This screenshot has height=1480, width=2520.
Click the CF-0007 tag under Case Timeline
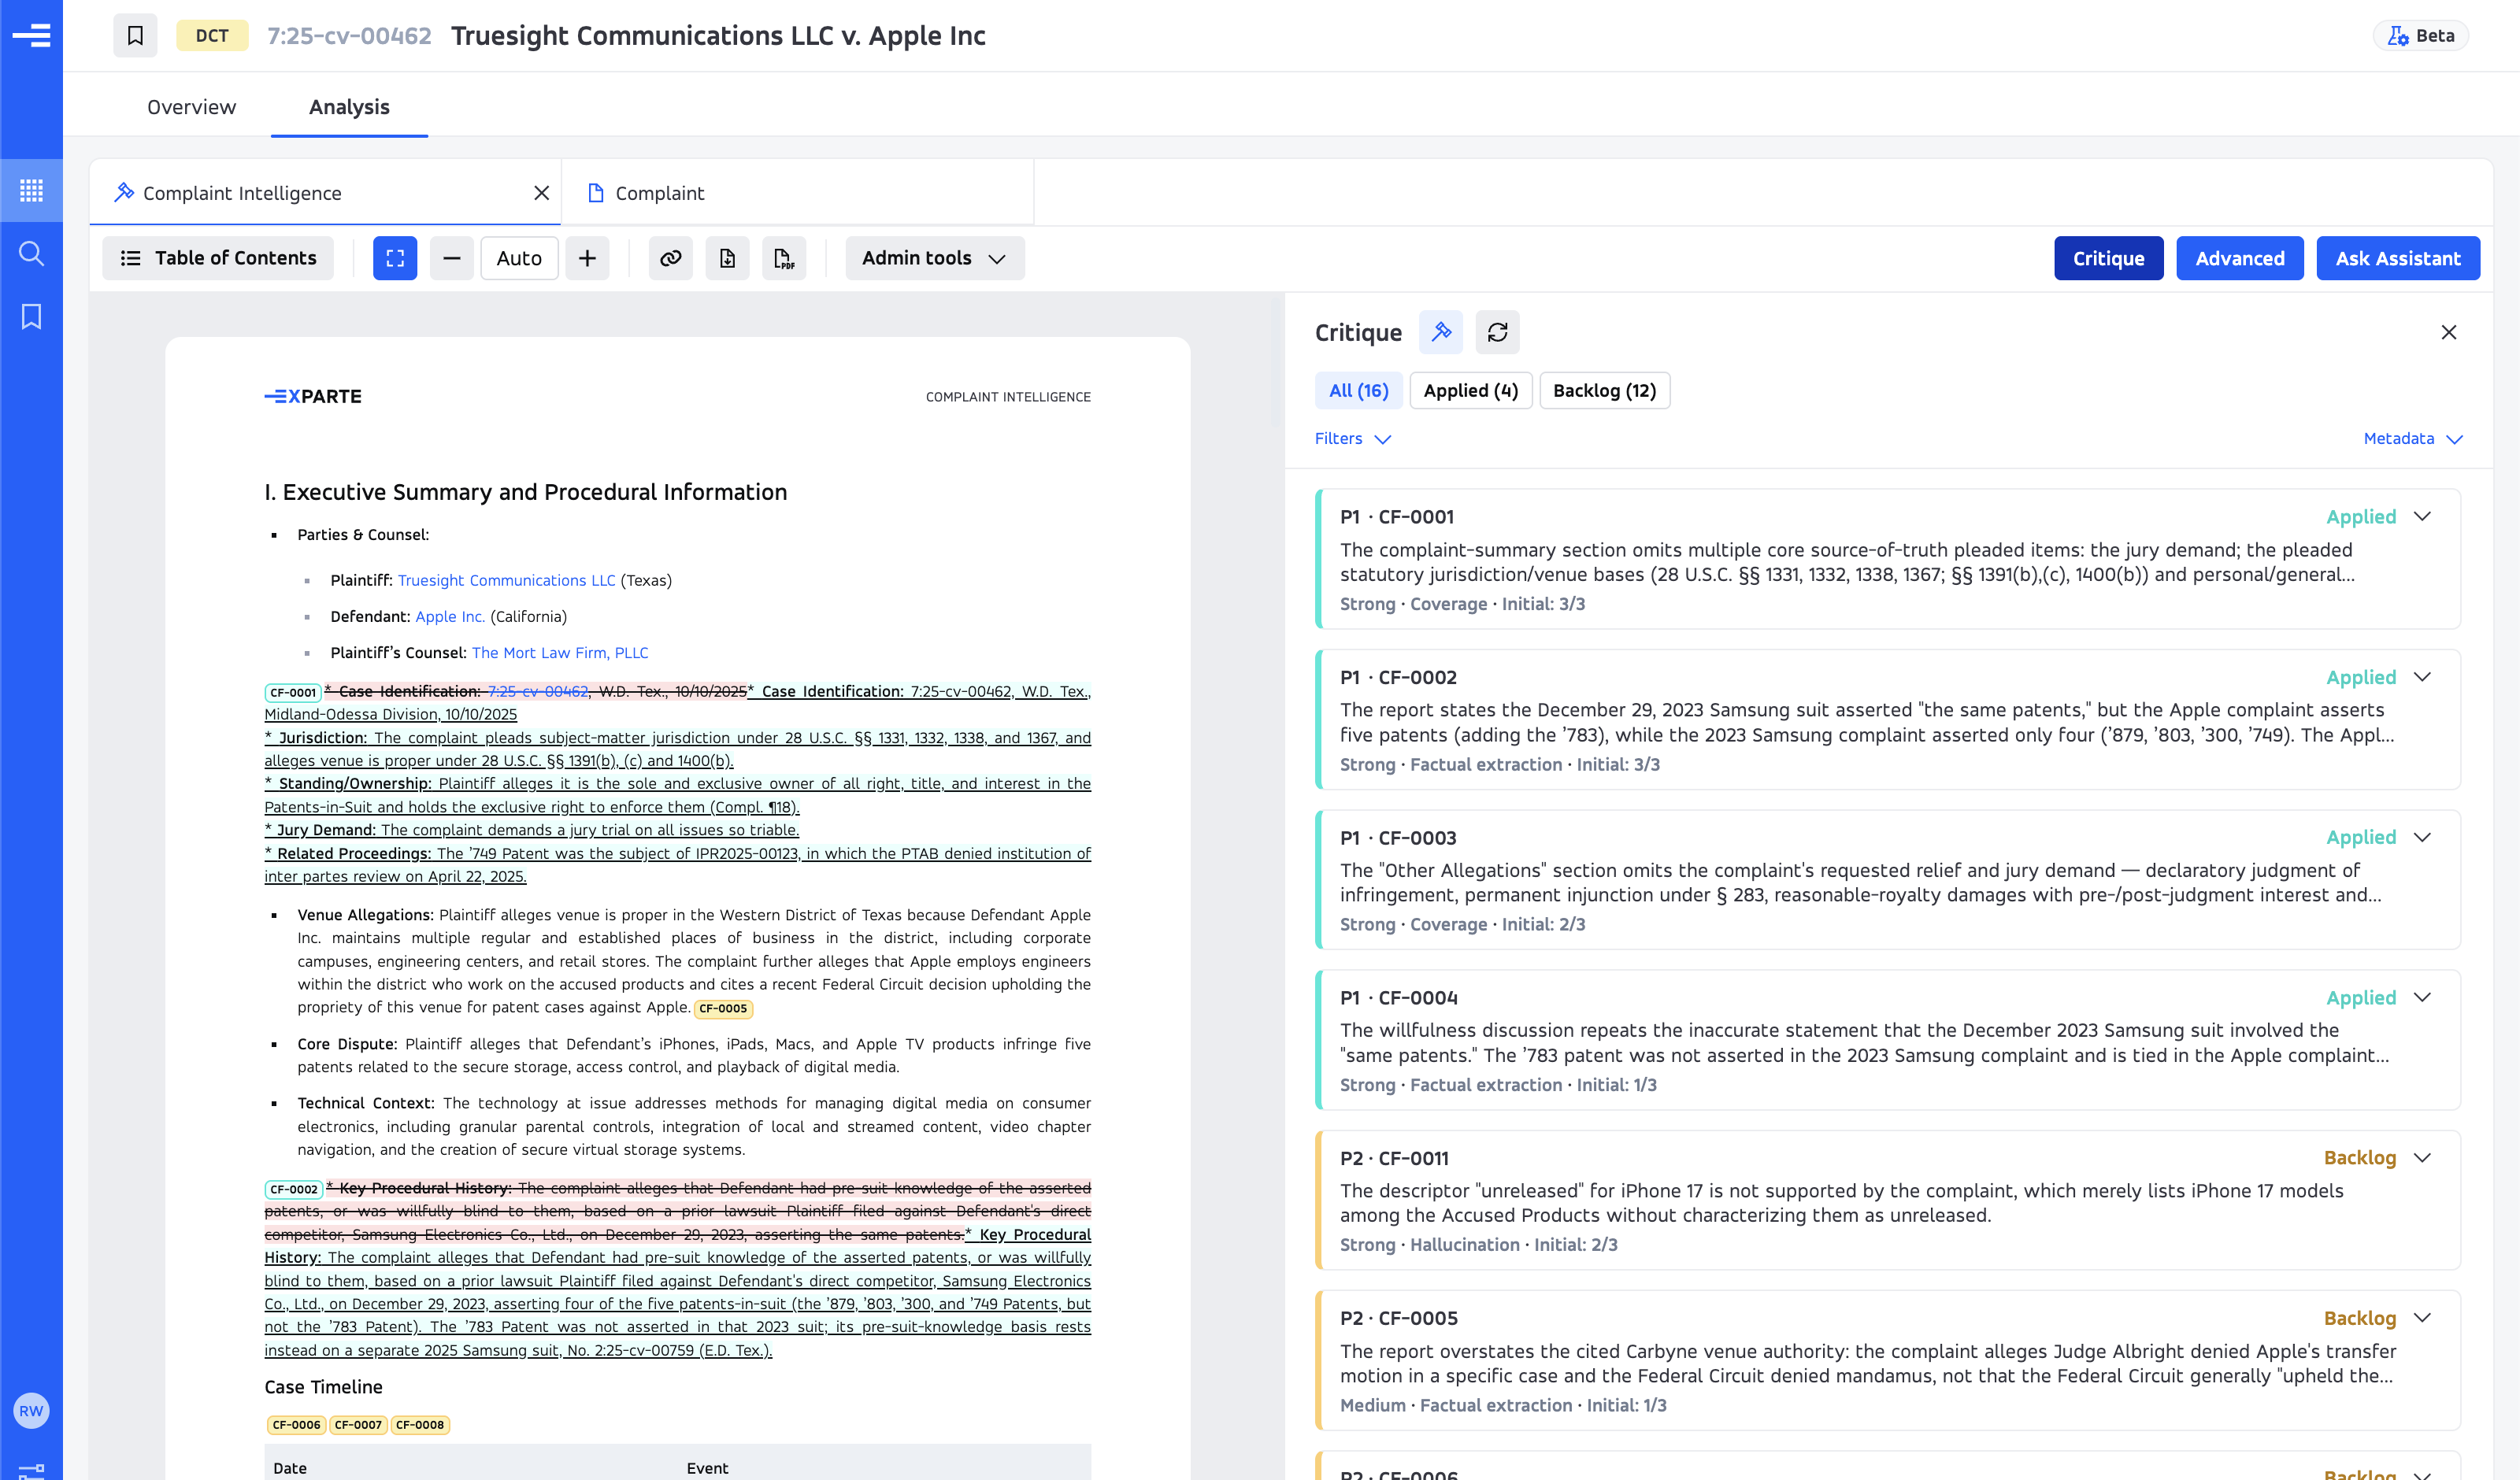click(x=358, y=1424)
